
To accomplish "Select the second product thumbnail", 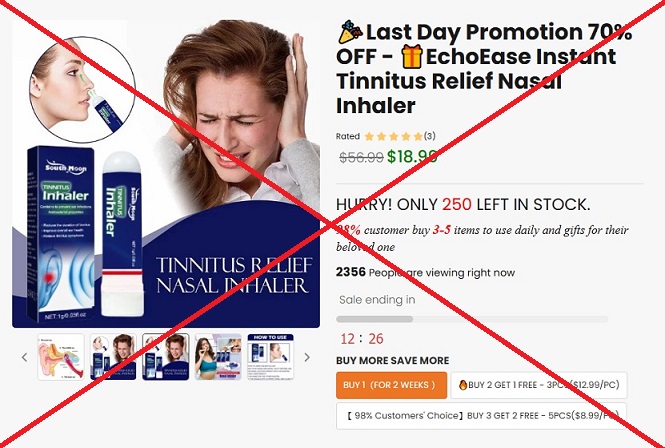I will 113,357.
